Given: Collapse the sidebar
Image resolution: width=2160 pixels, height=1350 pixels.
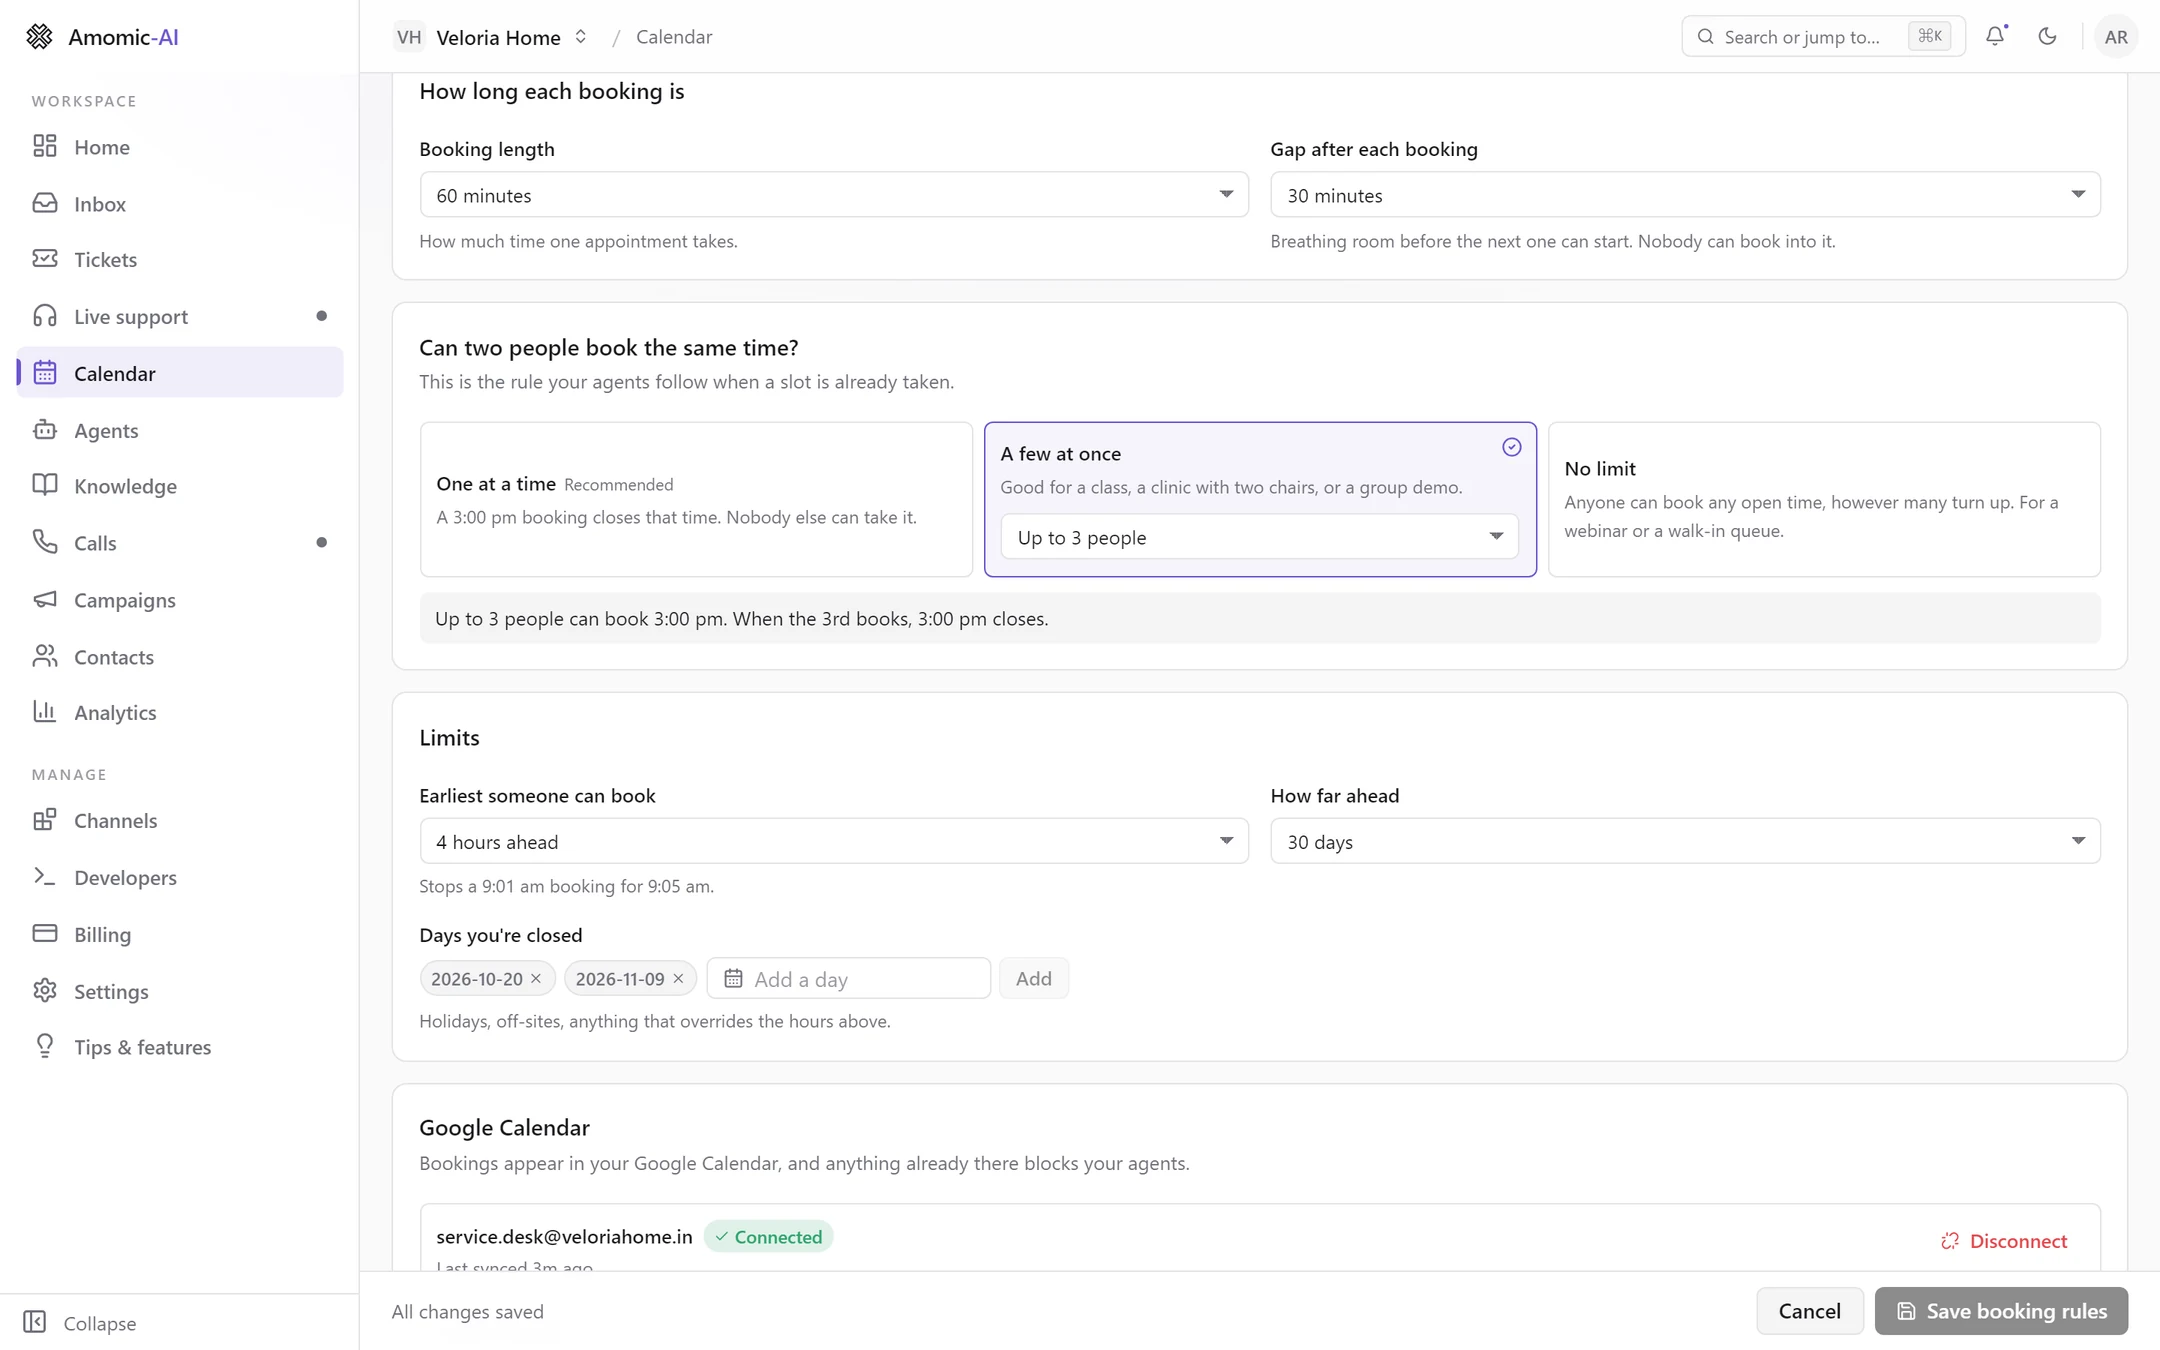Looking at the screenshot, I should [80, 1322].
